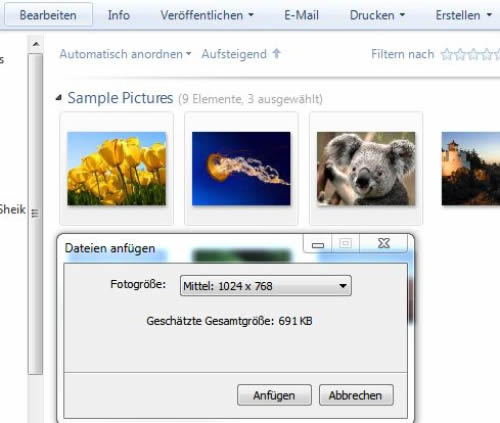Toggle Aufsteigend sort order arrow
This screenshot has width=500, height=423.
276,53
